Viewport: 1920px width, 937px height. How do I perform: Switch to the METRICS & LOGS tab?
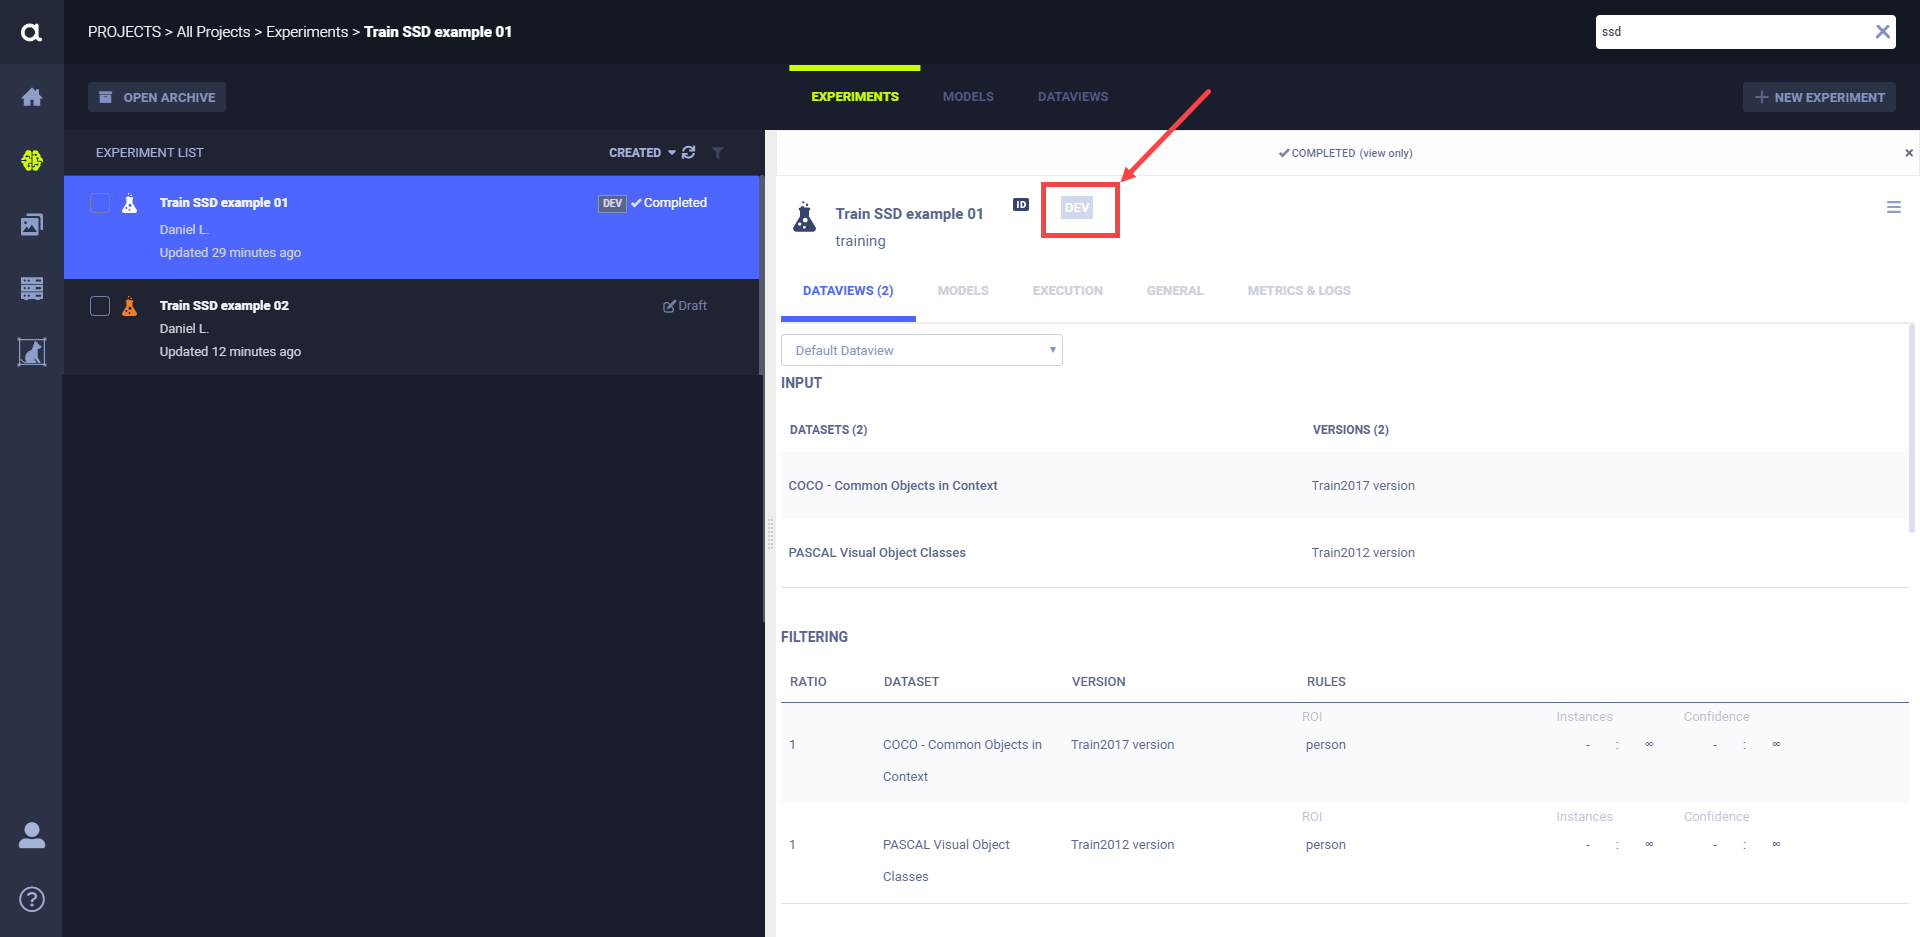(1298, 291)
